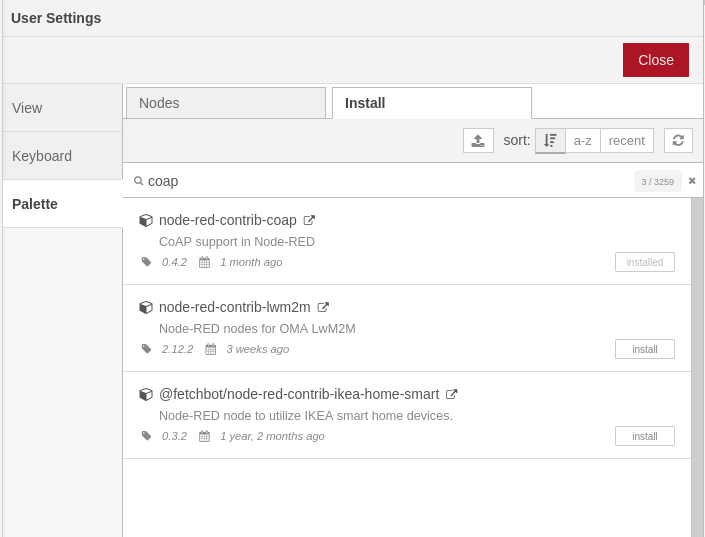The image size is (705, 537).
Task: Open node-red-contrib-lwm2m external link icon
Action: click(x=323, y=307)
